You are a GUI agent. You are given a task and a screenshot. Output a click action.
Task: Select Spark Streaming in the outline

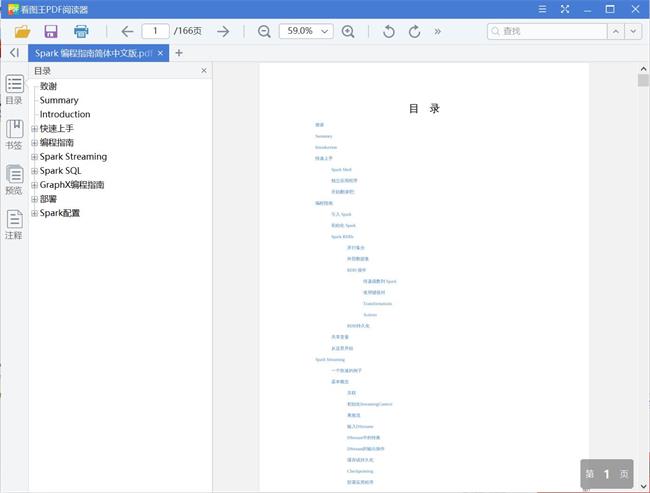click(73, 157)
